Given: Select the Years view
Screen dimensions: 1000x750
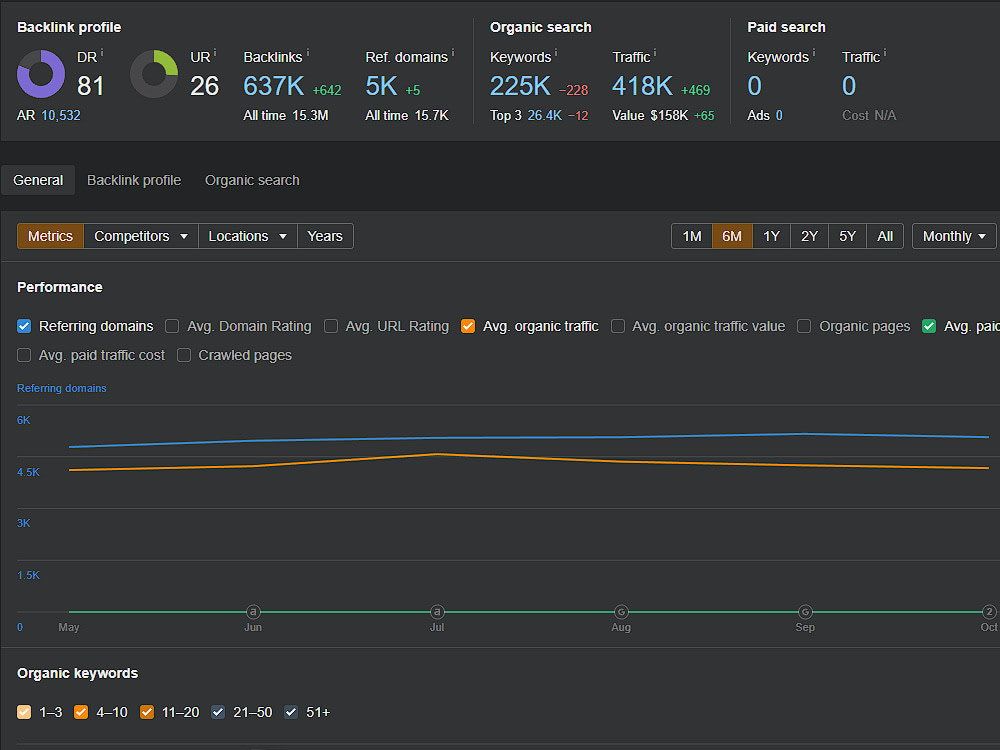Looking at the screenshot, I should click(x=325, y=236).
